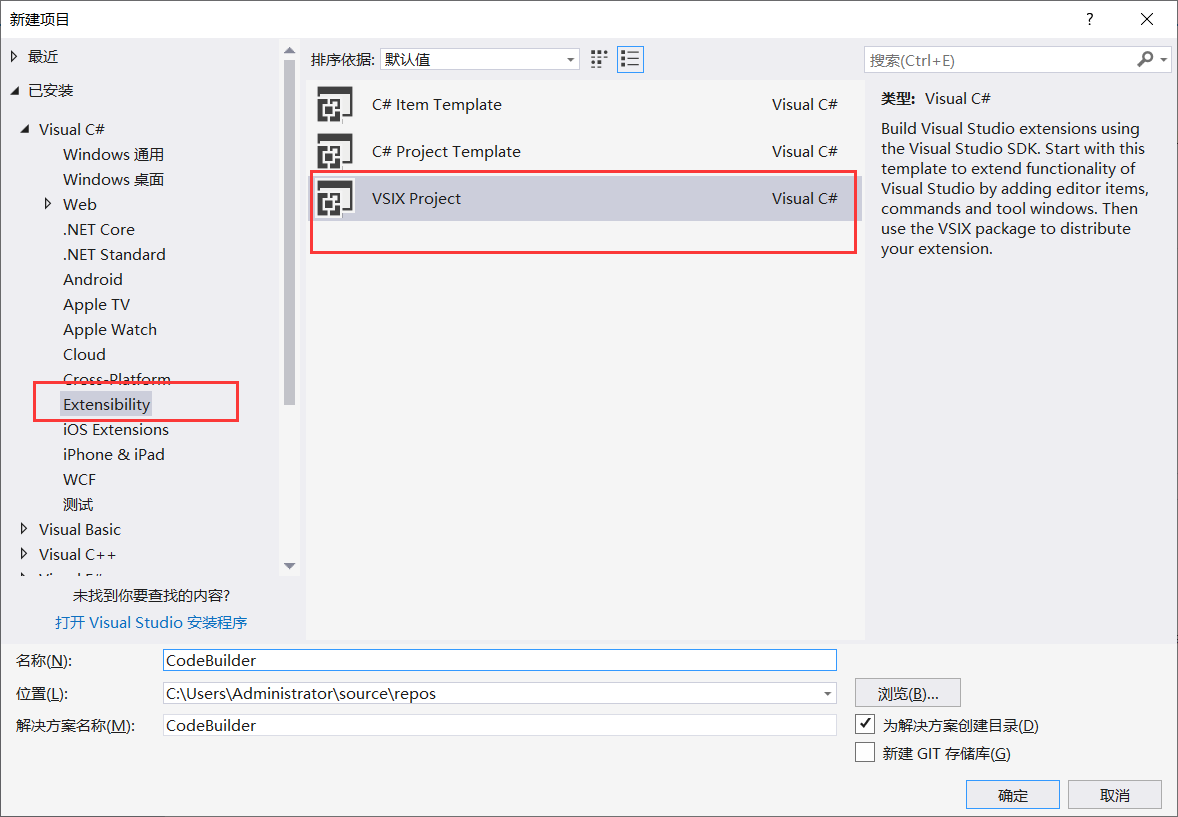Select the .NET Standard category
The height and width of the screenshot is (817, 1178).
click(x=114, y=254)
